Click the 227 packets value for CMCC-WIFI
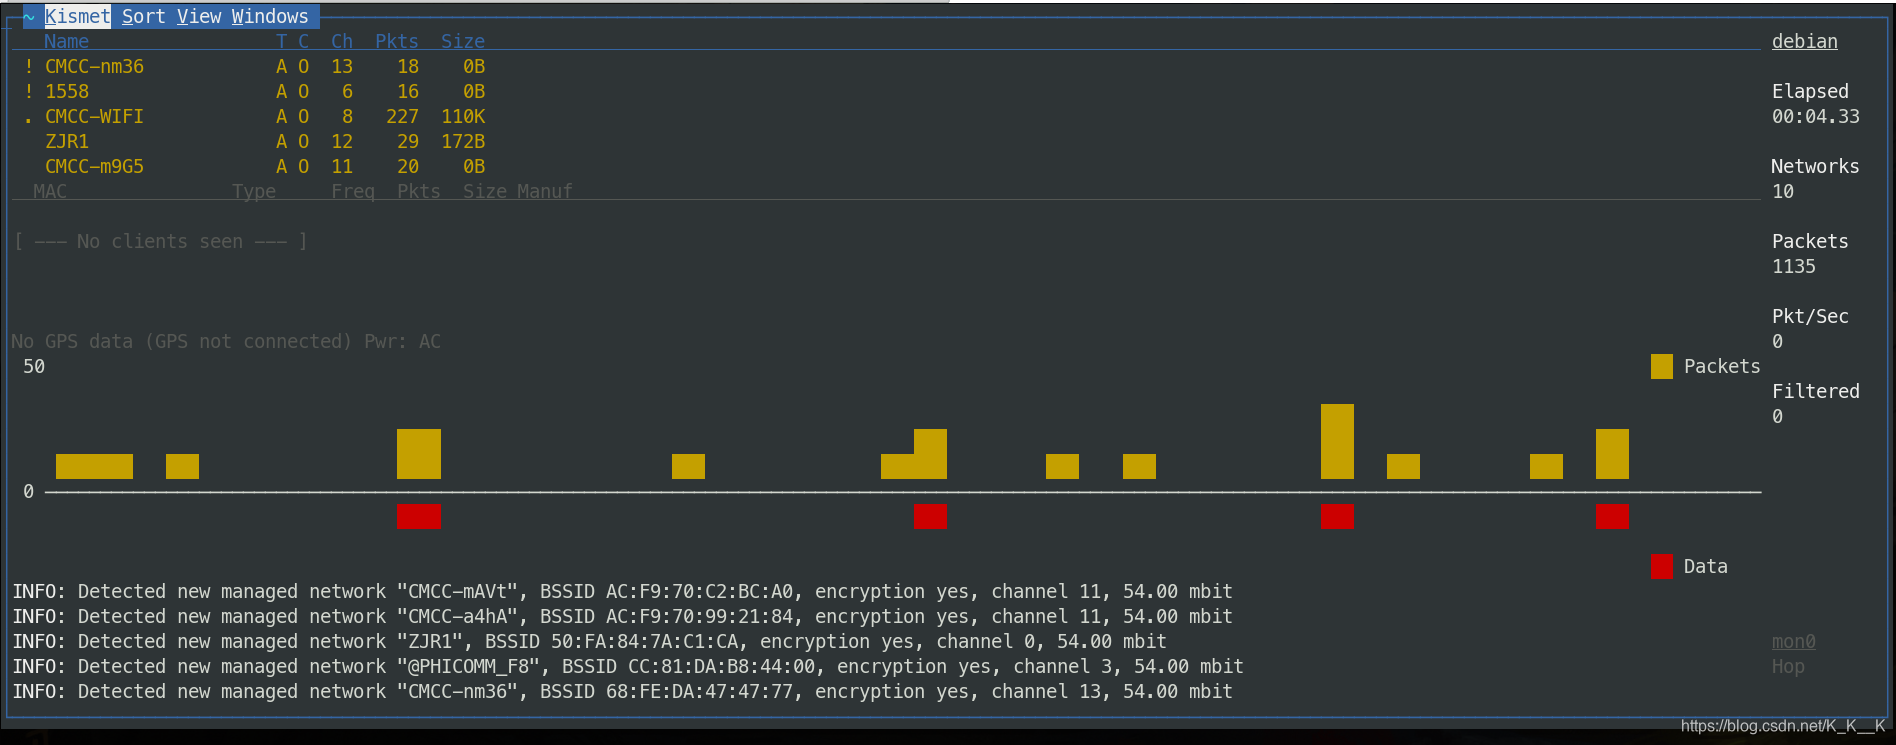 click(x=402, y=116)
